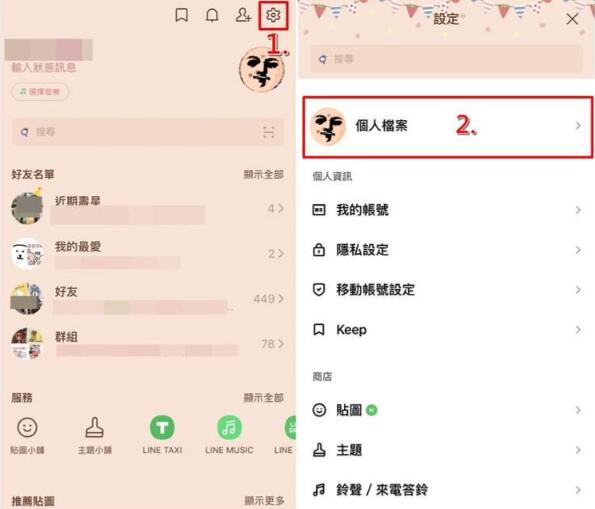The height and width of the screenshot is (509, 595).
Task: Open 隱私設定 privacy settings
Action: click(x=446, y=250)
